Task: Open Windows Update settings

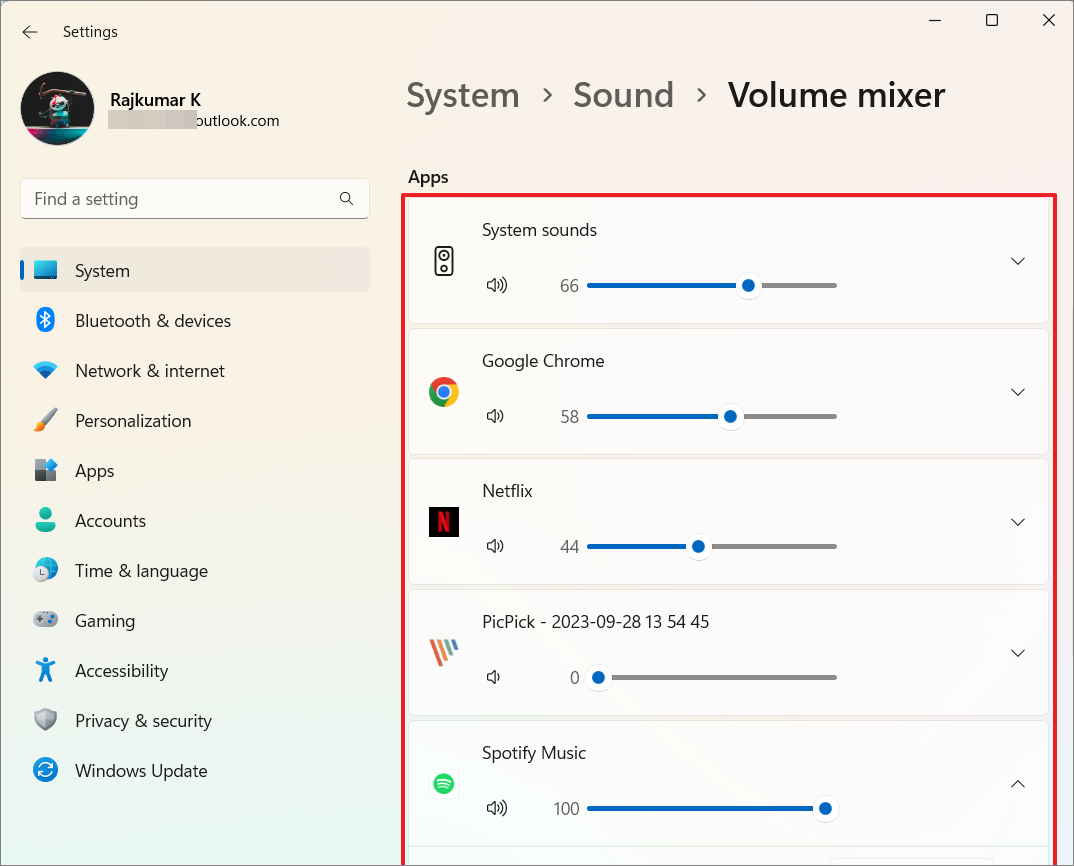Action: pyautogui.click(x=141, y=770)
